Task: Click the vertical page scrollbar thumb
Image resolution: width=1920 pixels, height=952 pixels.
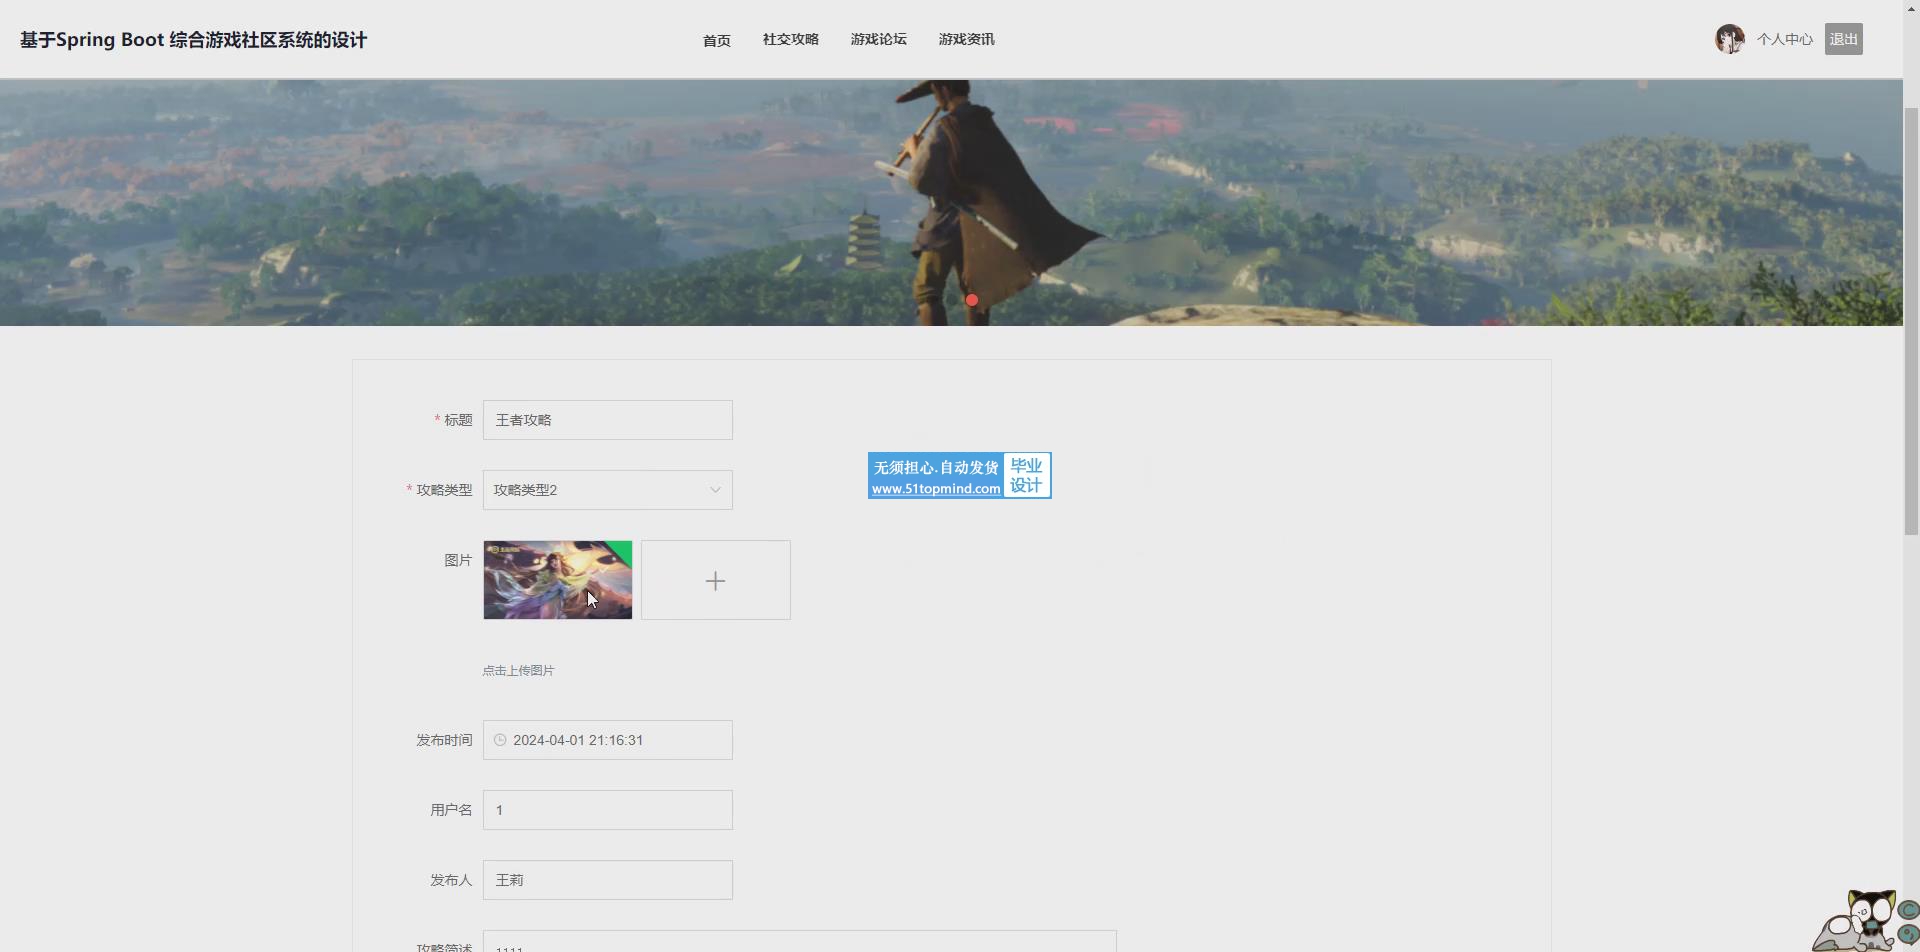Action: [1911, 320]
